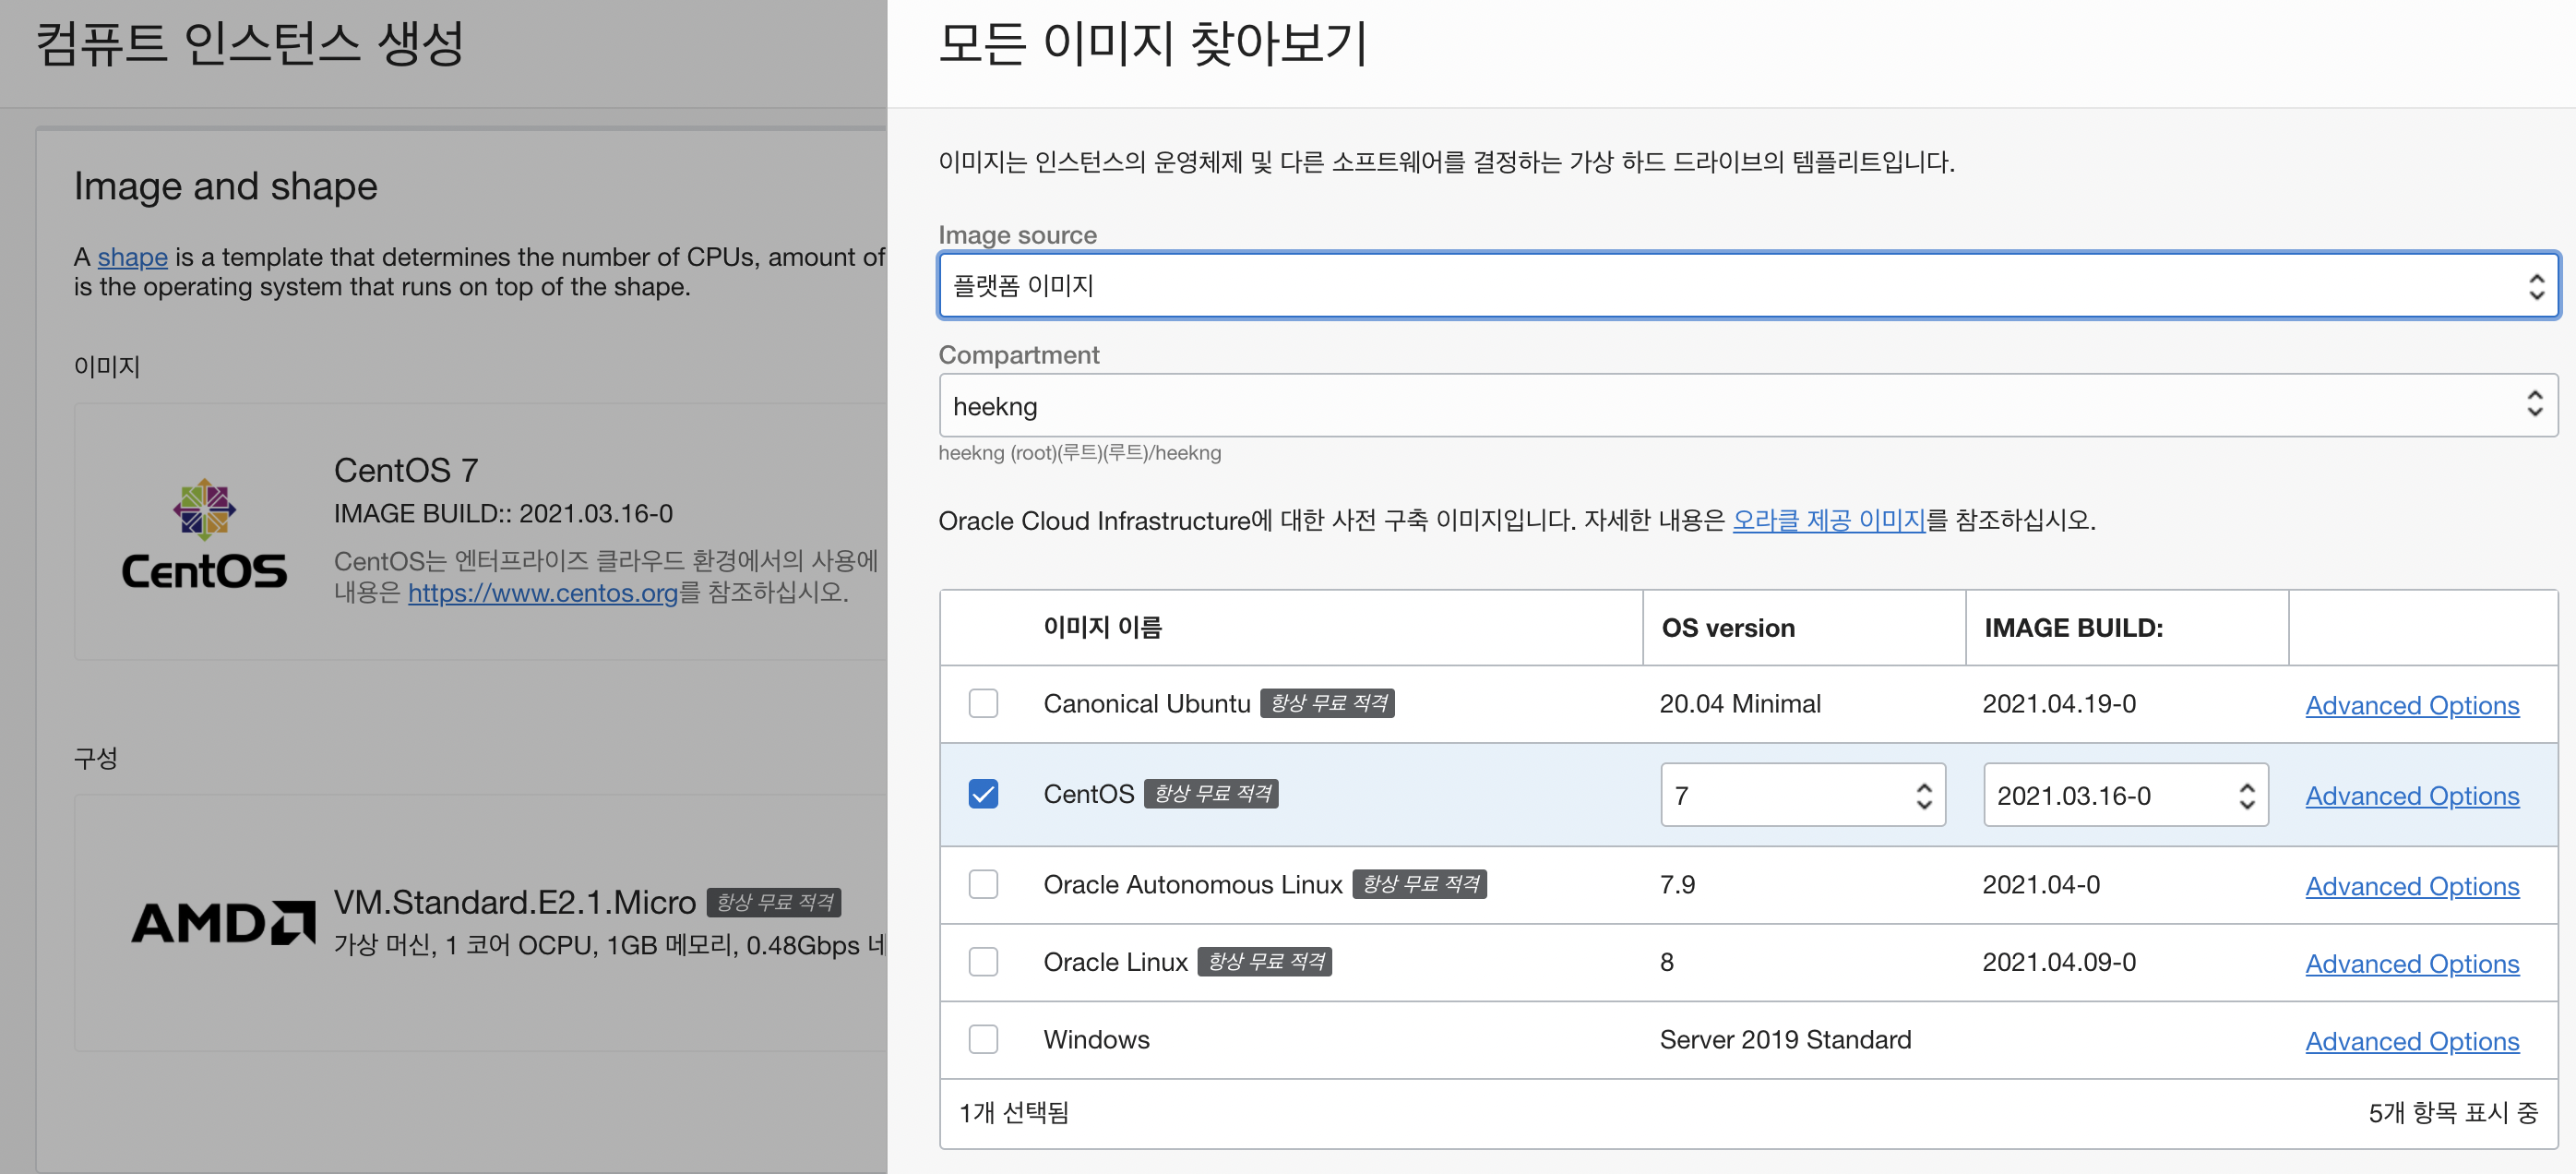Tick the Oracle Linux checkbox

coord(983,962)
